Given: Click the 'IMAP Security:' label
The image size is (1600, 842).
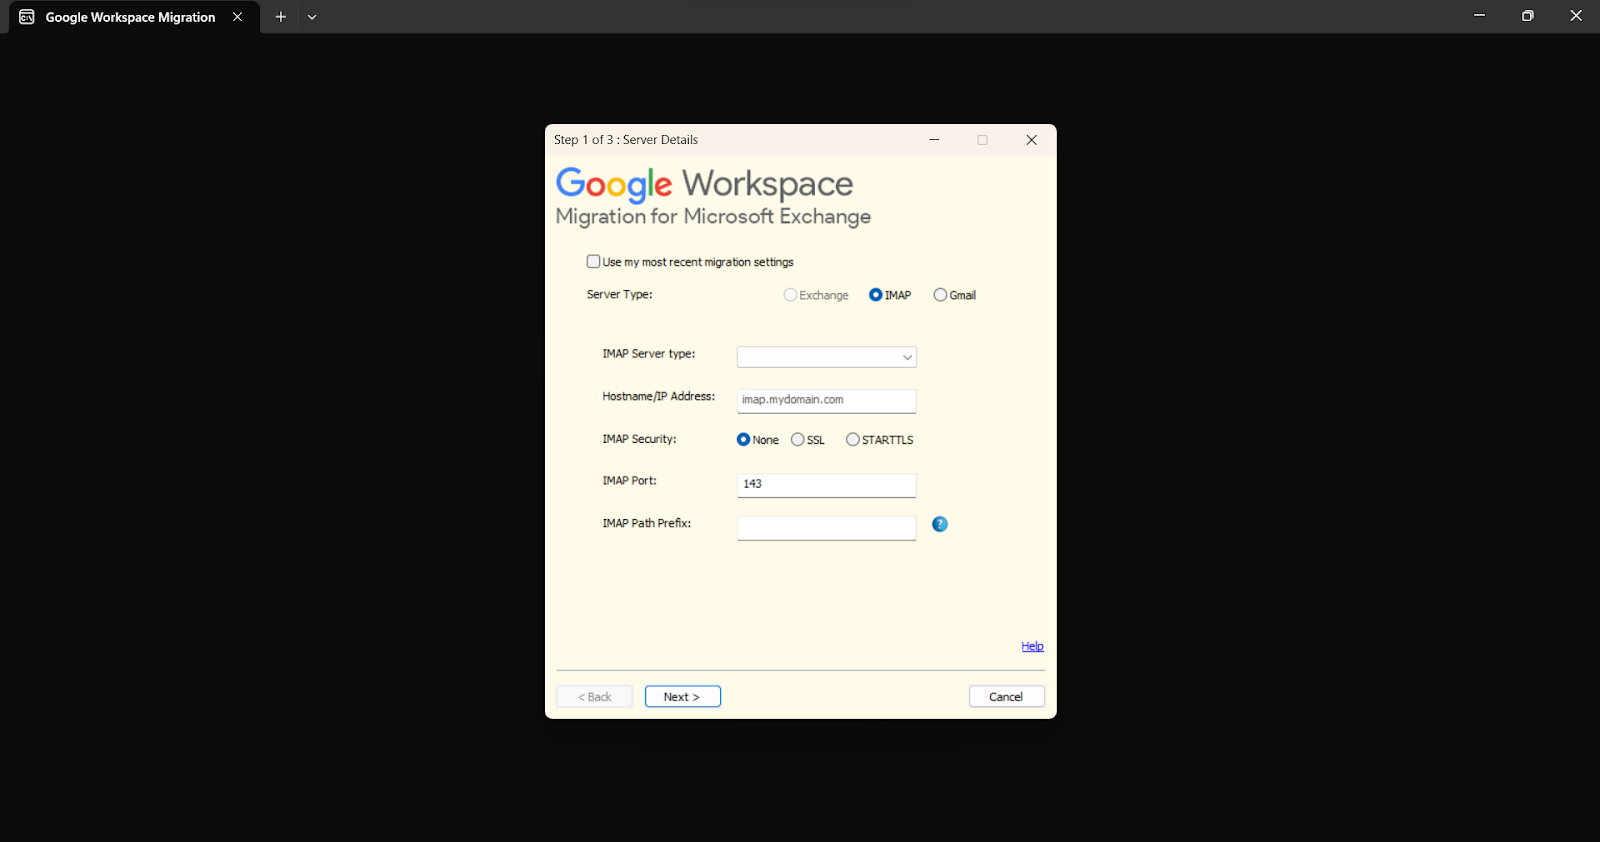Looking at the screenshot, I should pyautogui.click(x=639, y=439).
